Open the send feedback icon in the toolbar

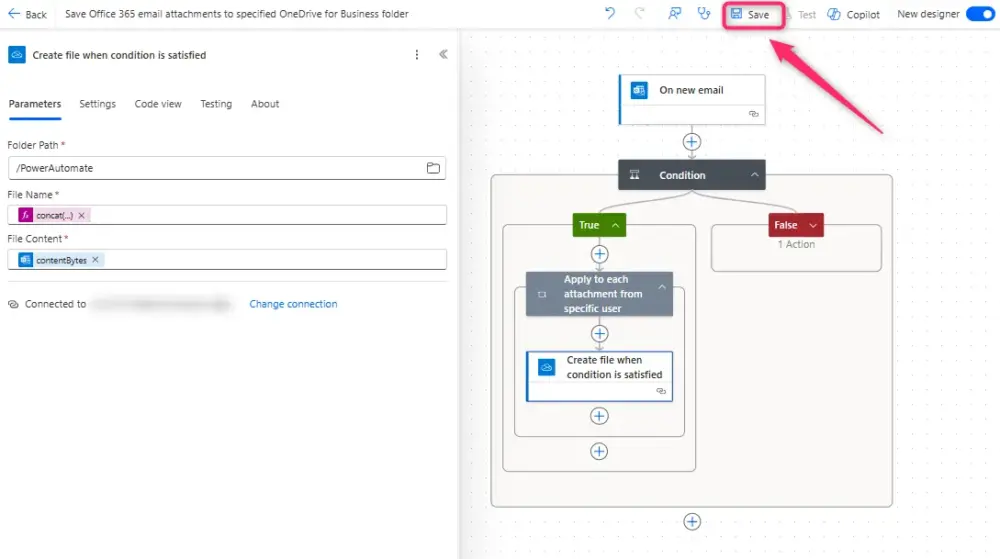(x=674, y=14)
